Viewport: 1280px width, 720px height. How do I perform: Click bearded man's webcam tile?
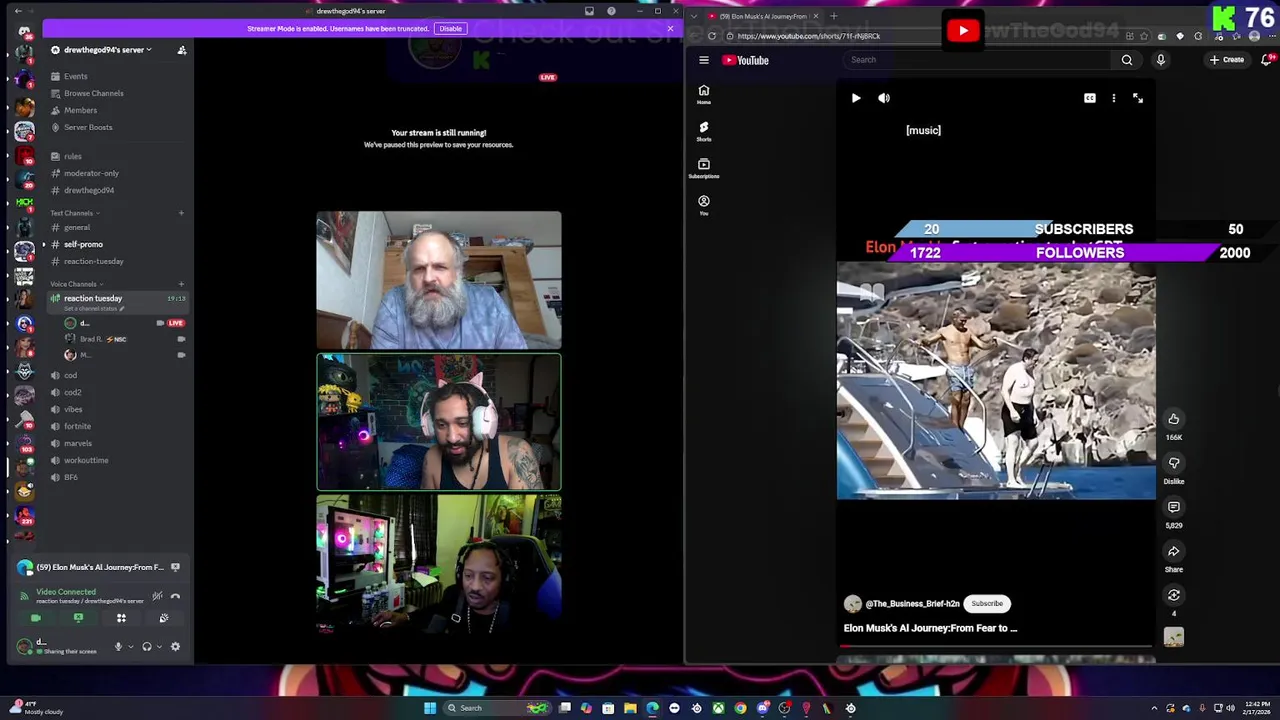(439, 280)
